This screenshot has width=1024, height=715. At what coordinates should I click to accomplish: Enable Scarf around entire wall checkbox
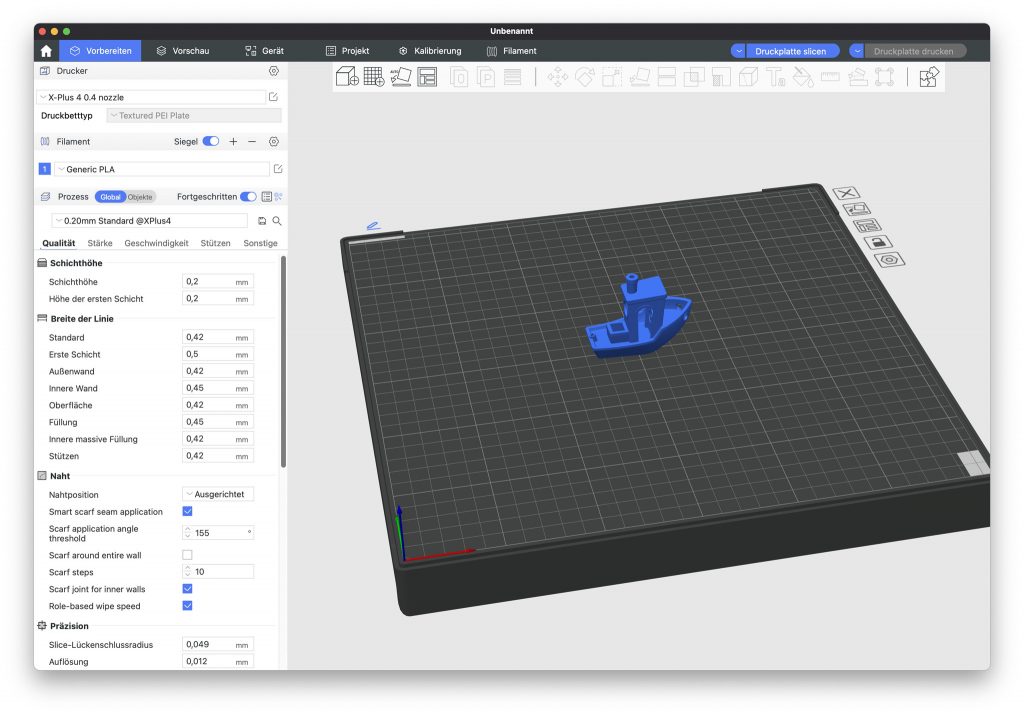187,555
